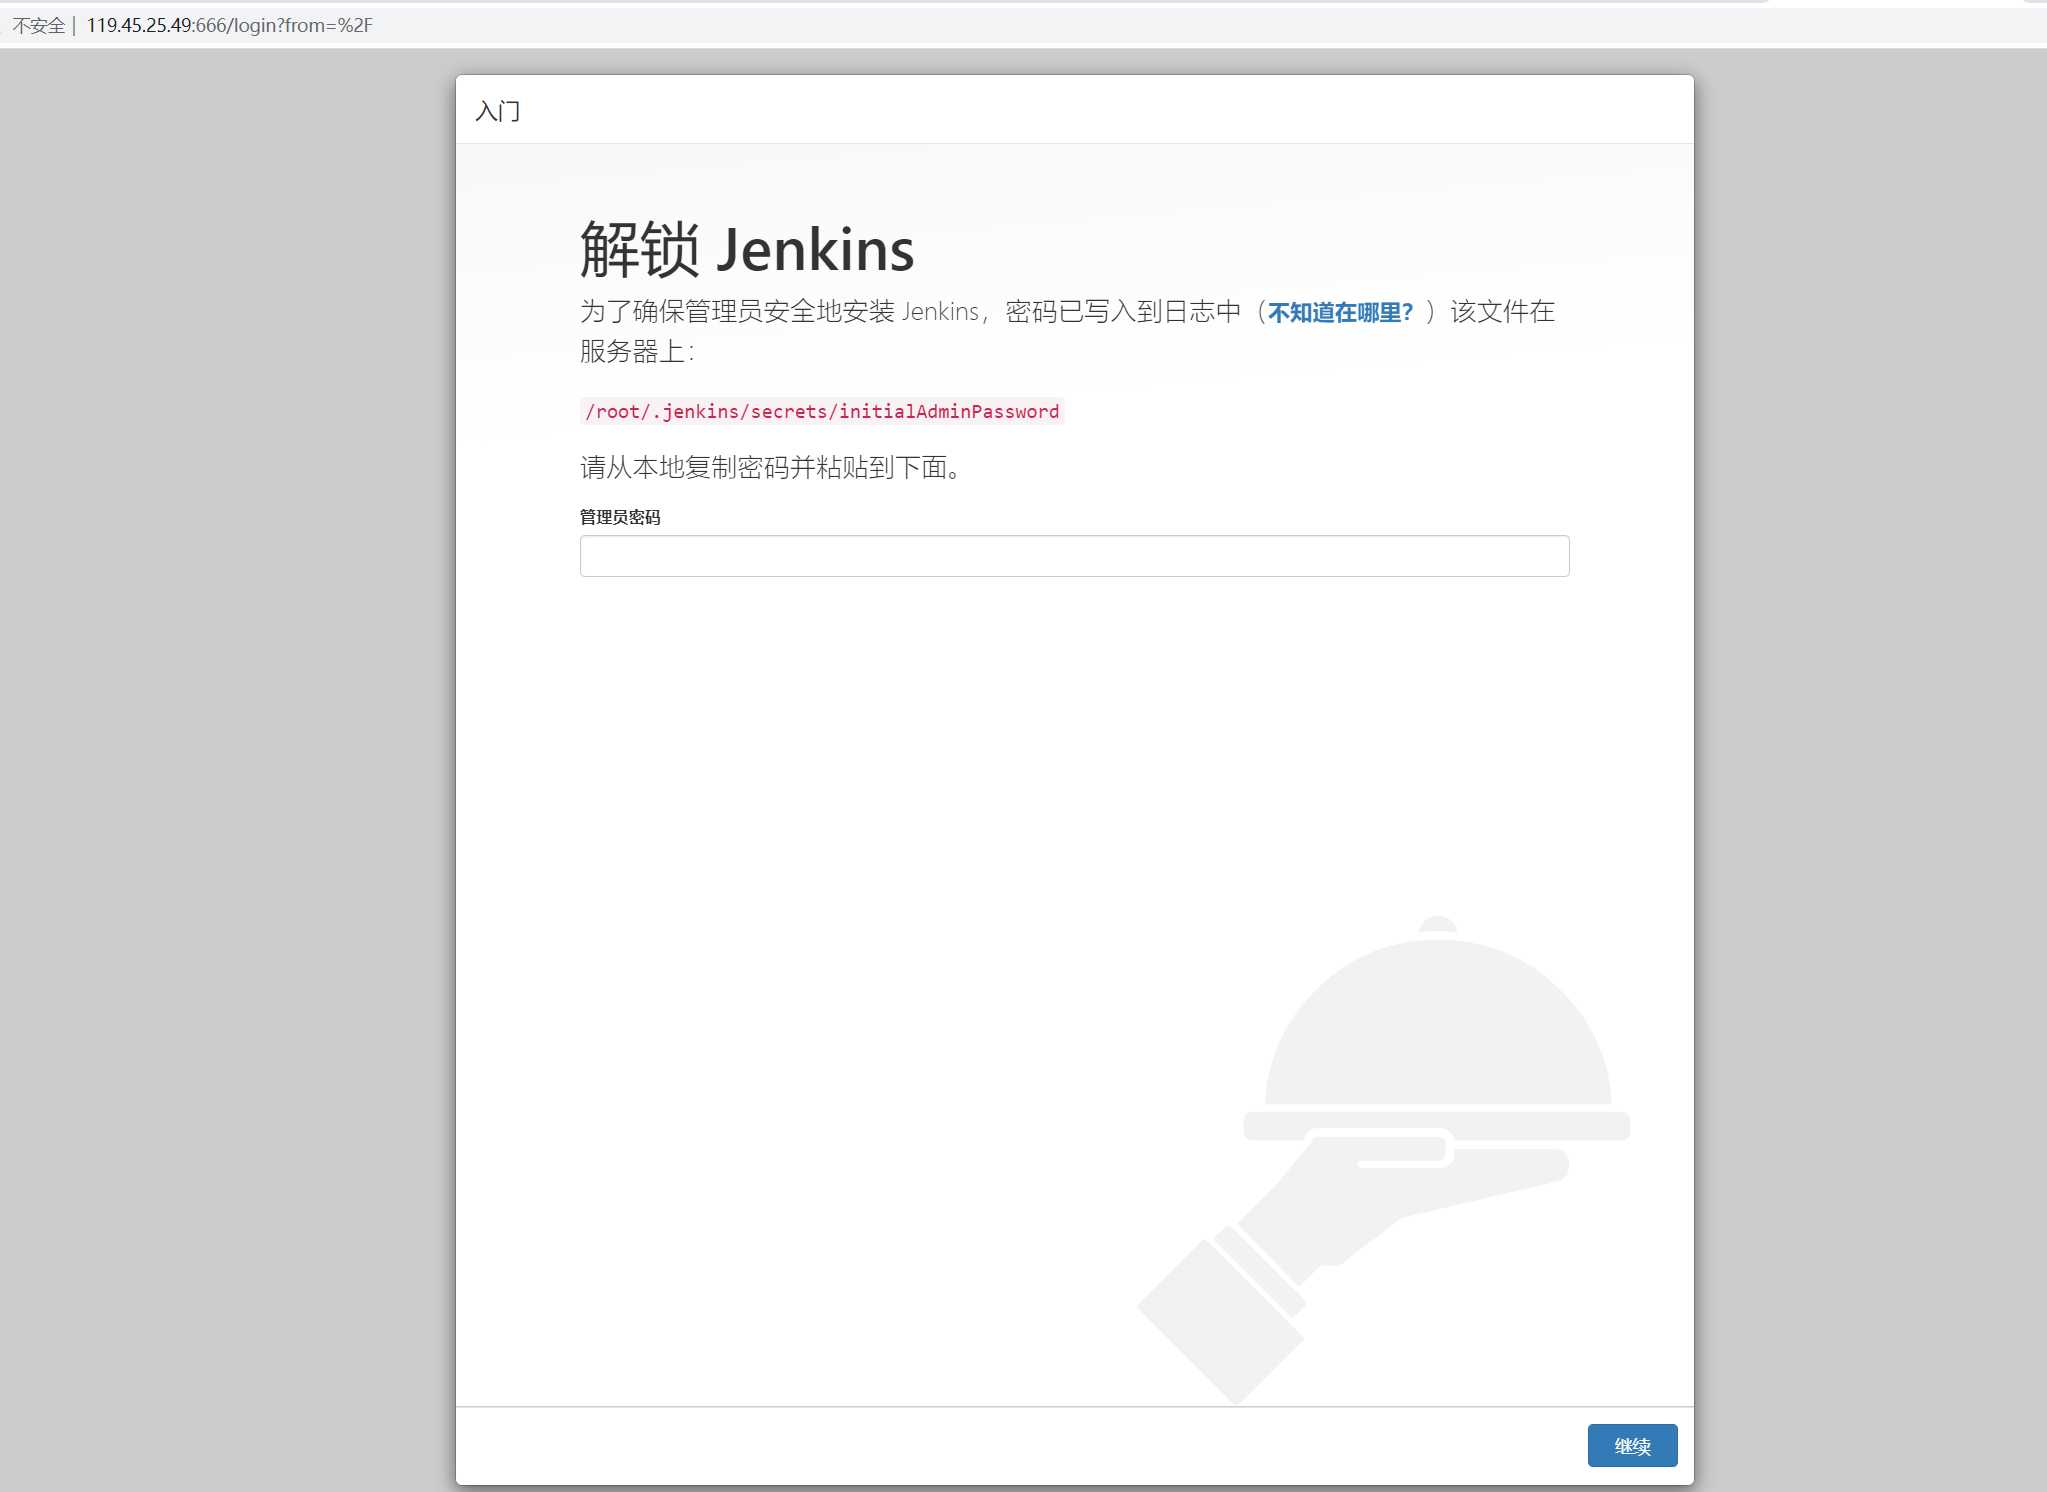Click the 入门 dialog title
This screenshot has width=2047, height=1492.
pyautogui.click(x=497, y=111)
